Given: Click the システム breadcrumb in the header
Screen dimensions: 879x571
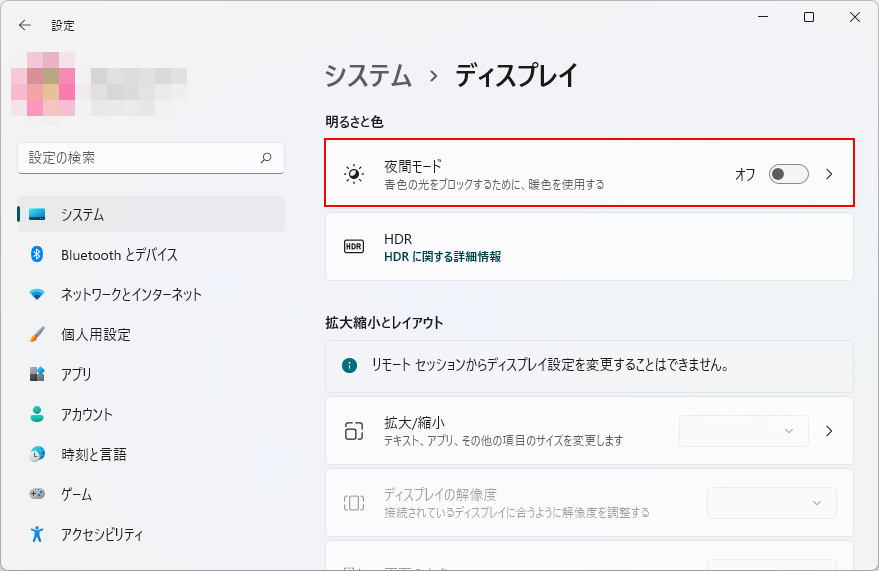Looking at the screenshot, I should coord(368,76).
